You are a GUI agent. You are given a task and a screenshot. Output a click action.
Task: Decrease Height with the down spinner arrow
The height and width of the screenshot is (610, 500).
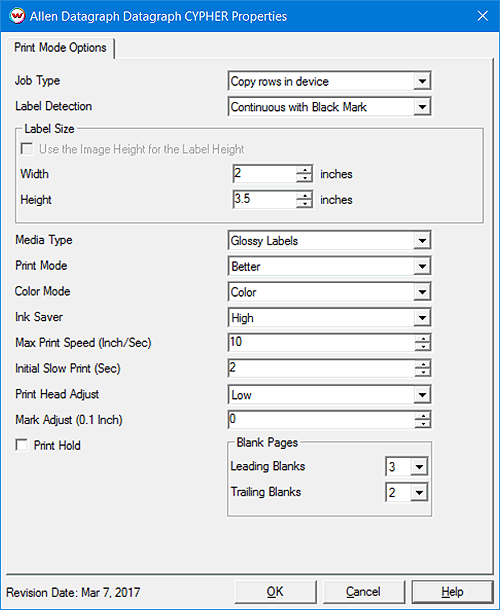pyautogui.click(x=304, y=204)
